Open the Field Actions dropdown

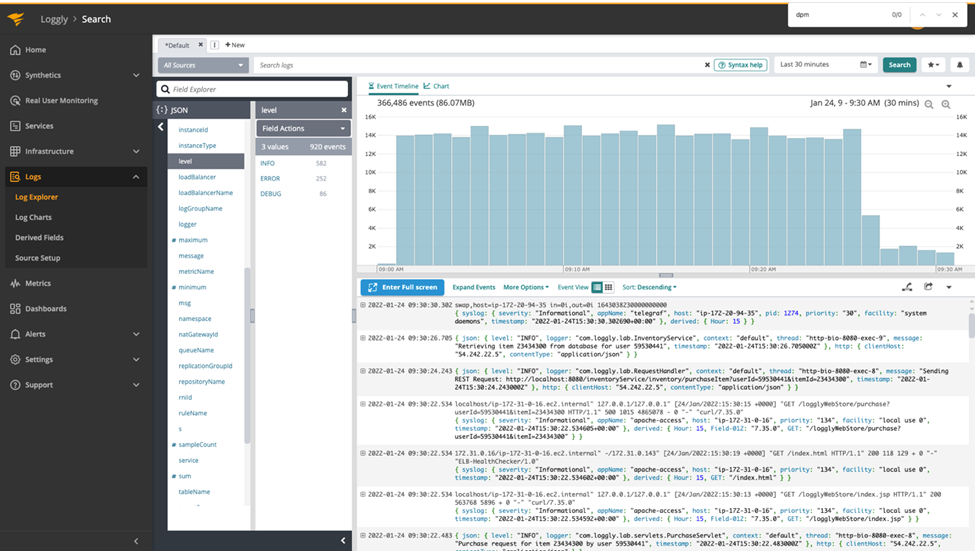(x=304, y=128)
